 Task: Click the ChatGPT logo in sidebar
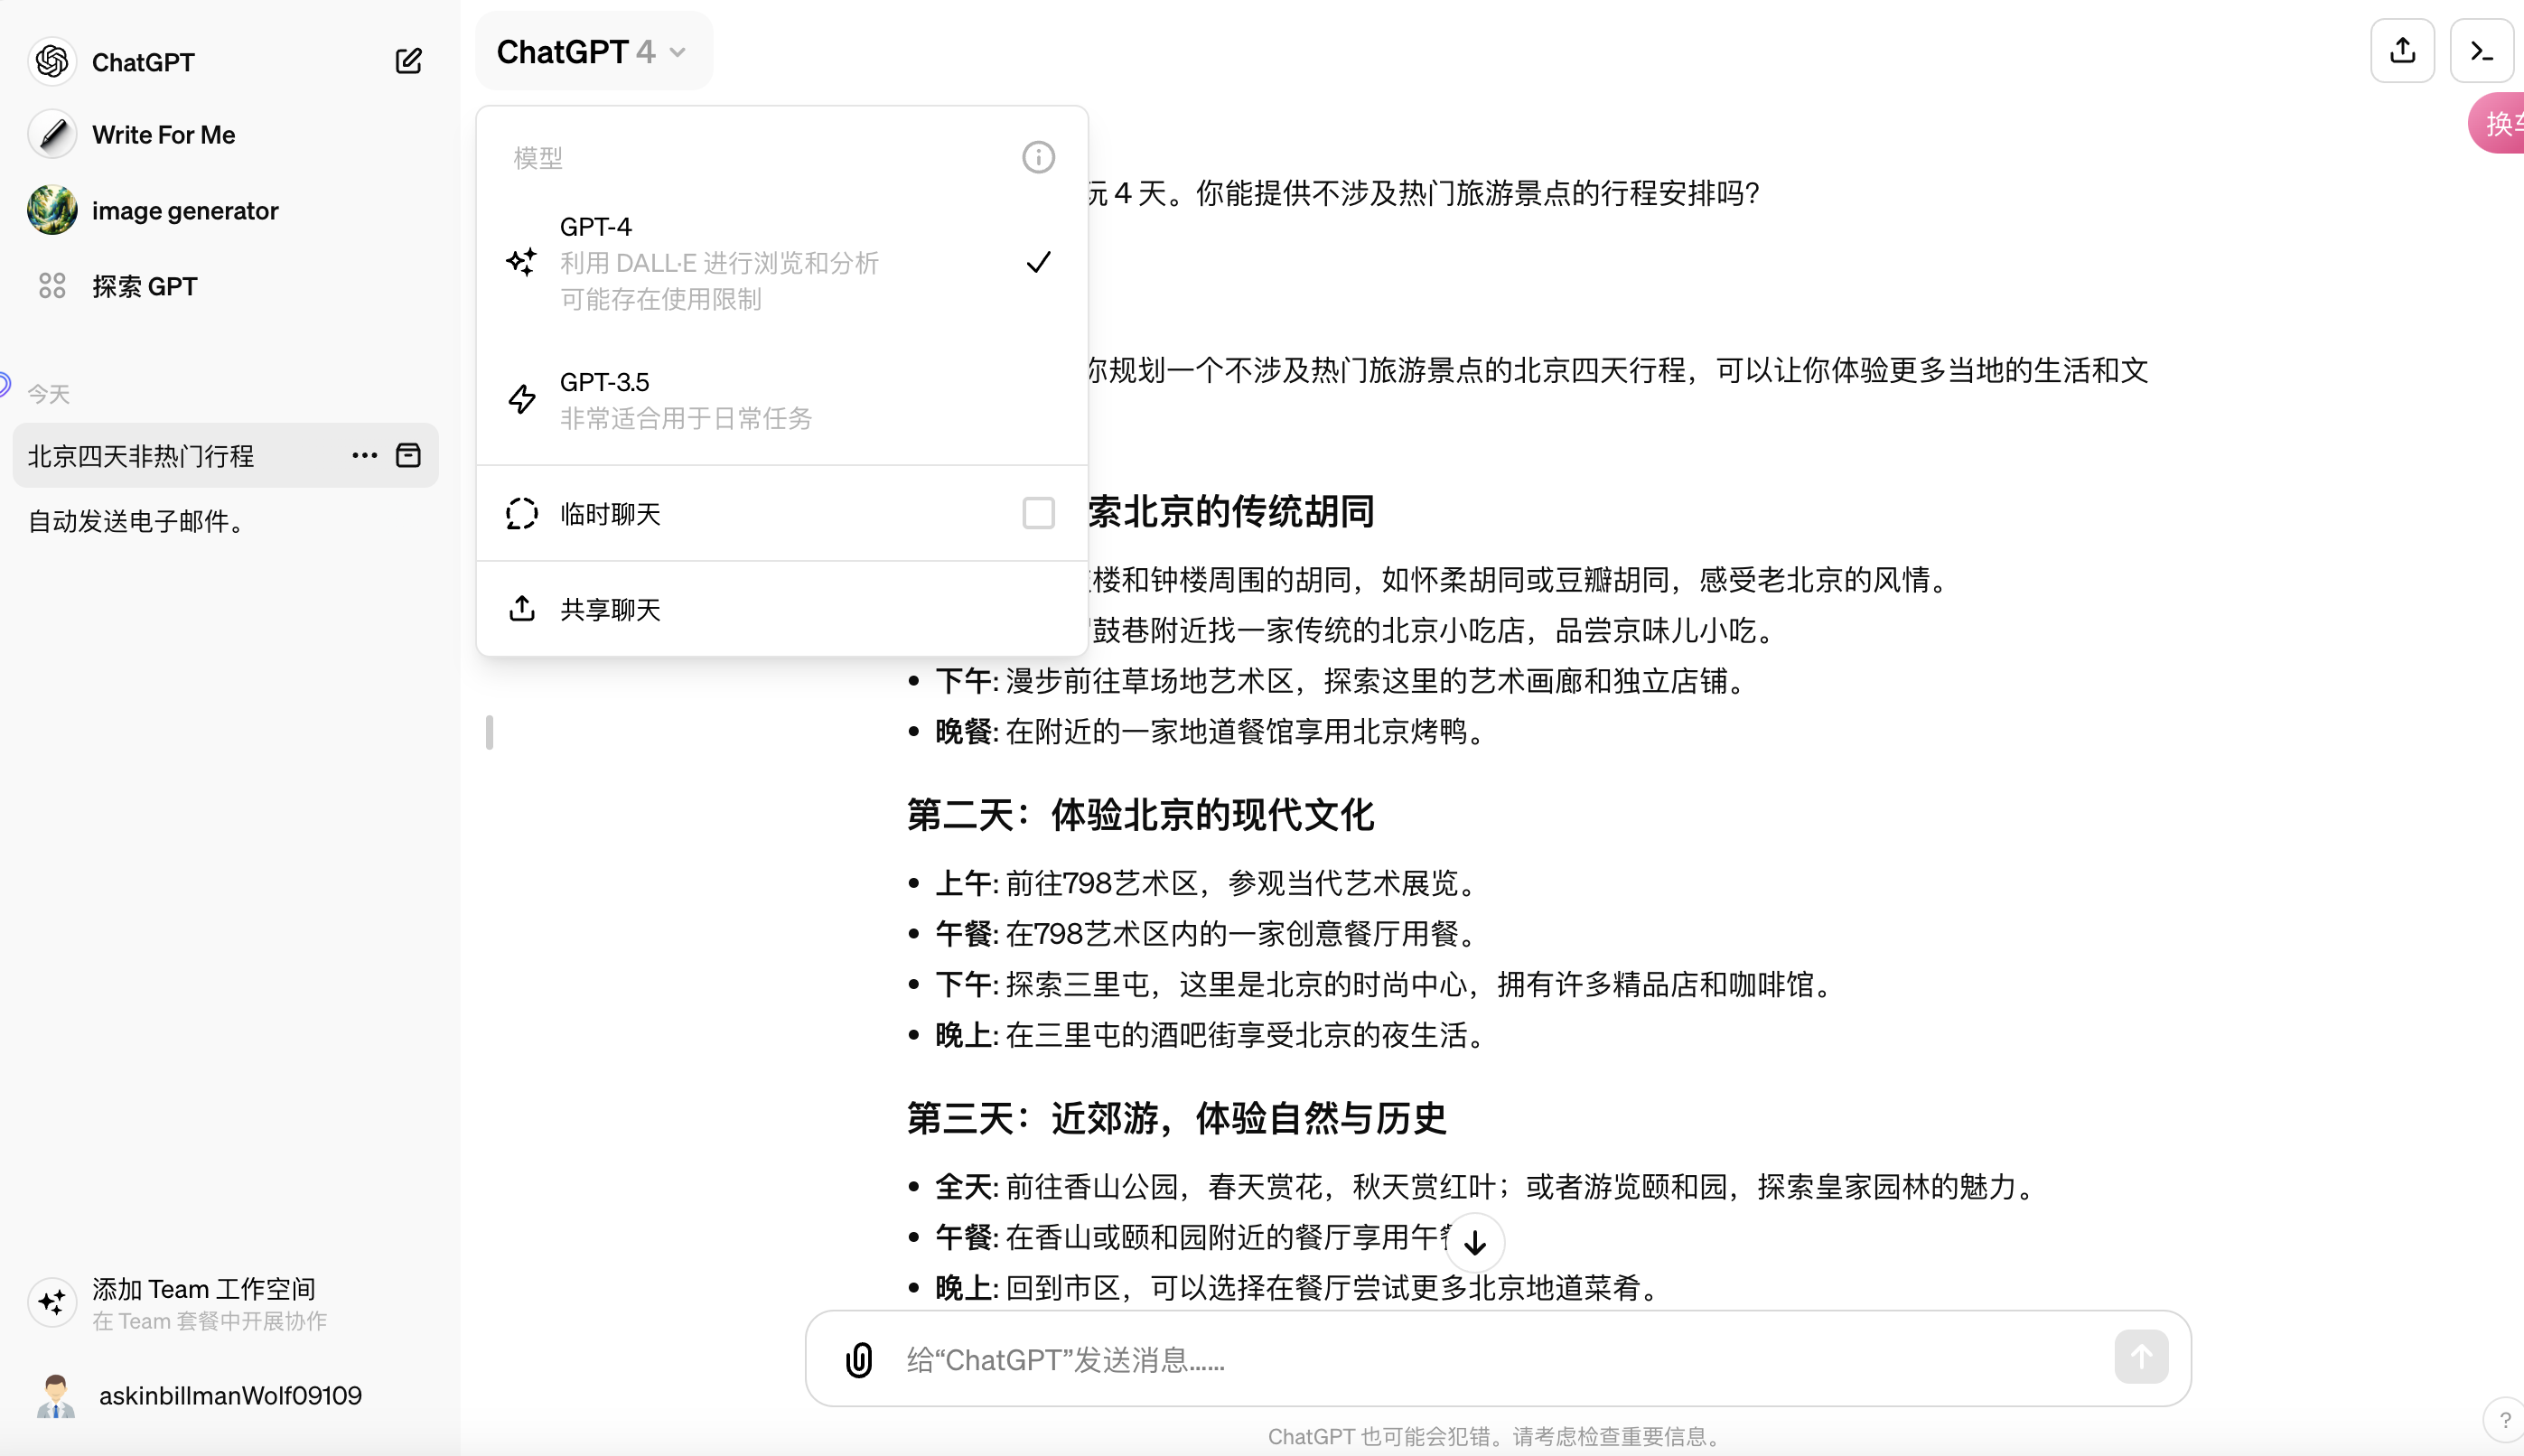coord(52,62)
